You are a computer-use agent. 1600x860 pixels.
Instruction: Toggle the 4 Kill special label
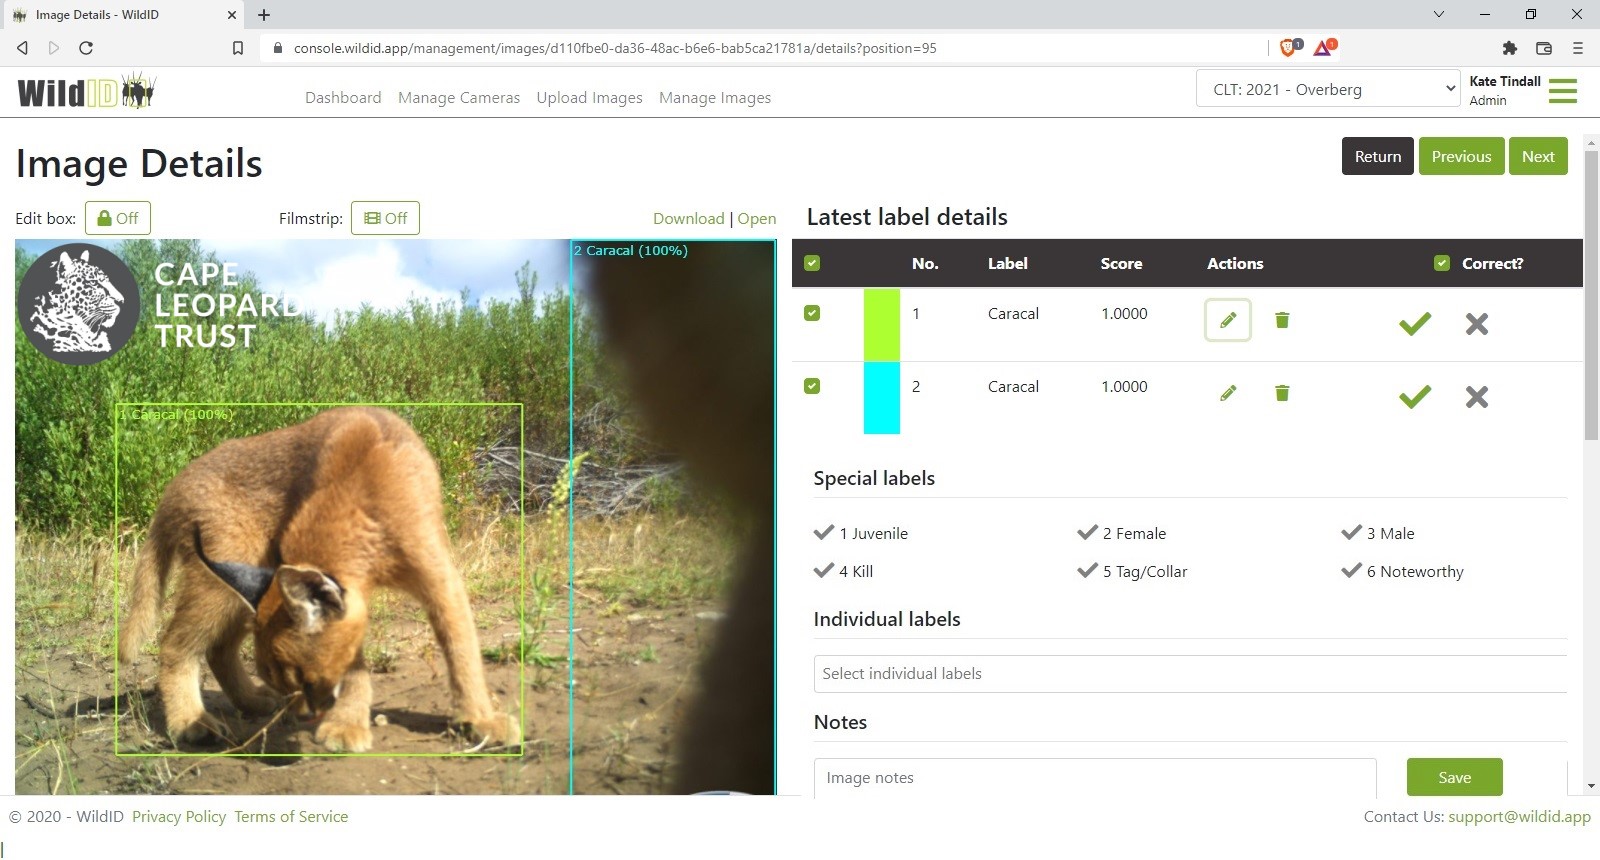[844, 571]
